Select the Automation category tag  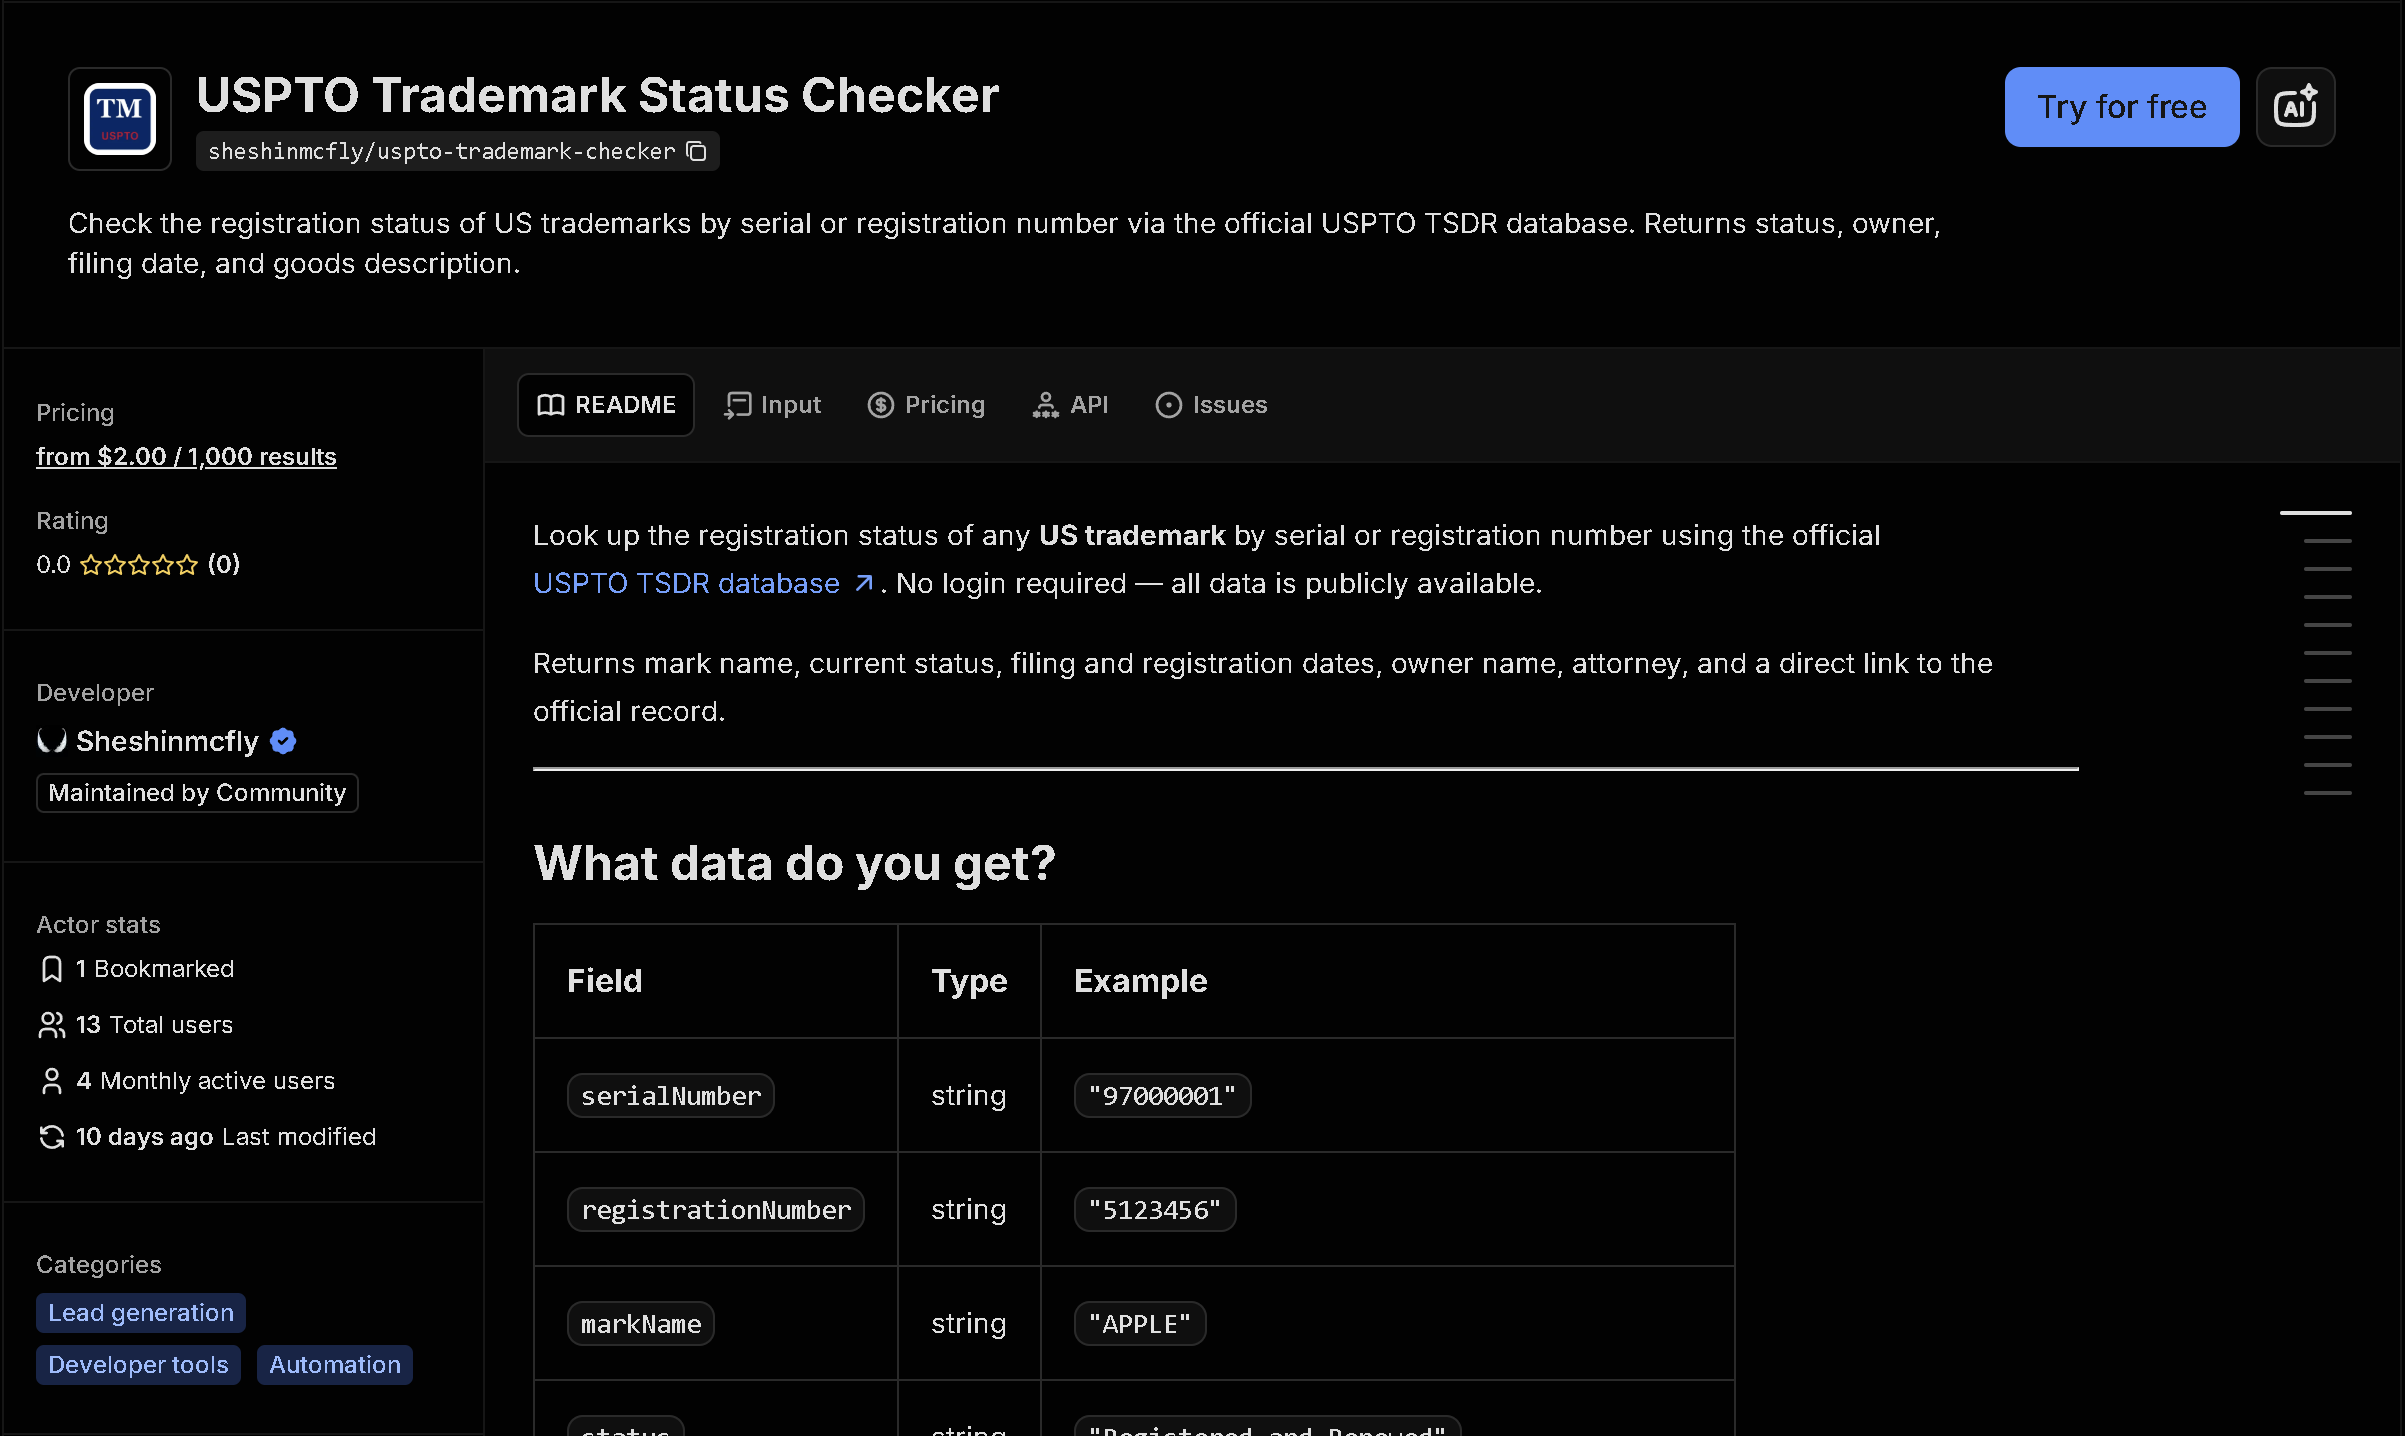pyautogui.click(x=335, y=1365)
